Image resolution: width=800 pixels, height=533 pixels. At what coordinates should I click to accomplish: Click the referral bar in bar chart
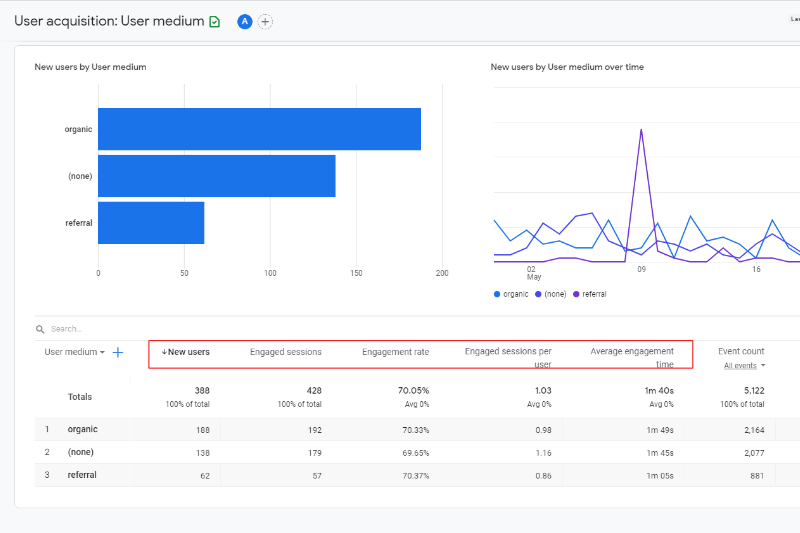point(151,223)
